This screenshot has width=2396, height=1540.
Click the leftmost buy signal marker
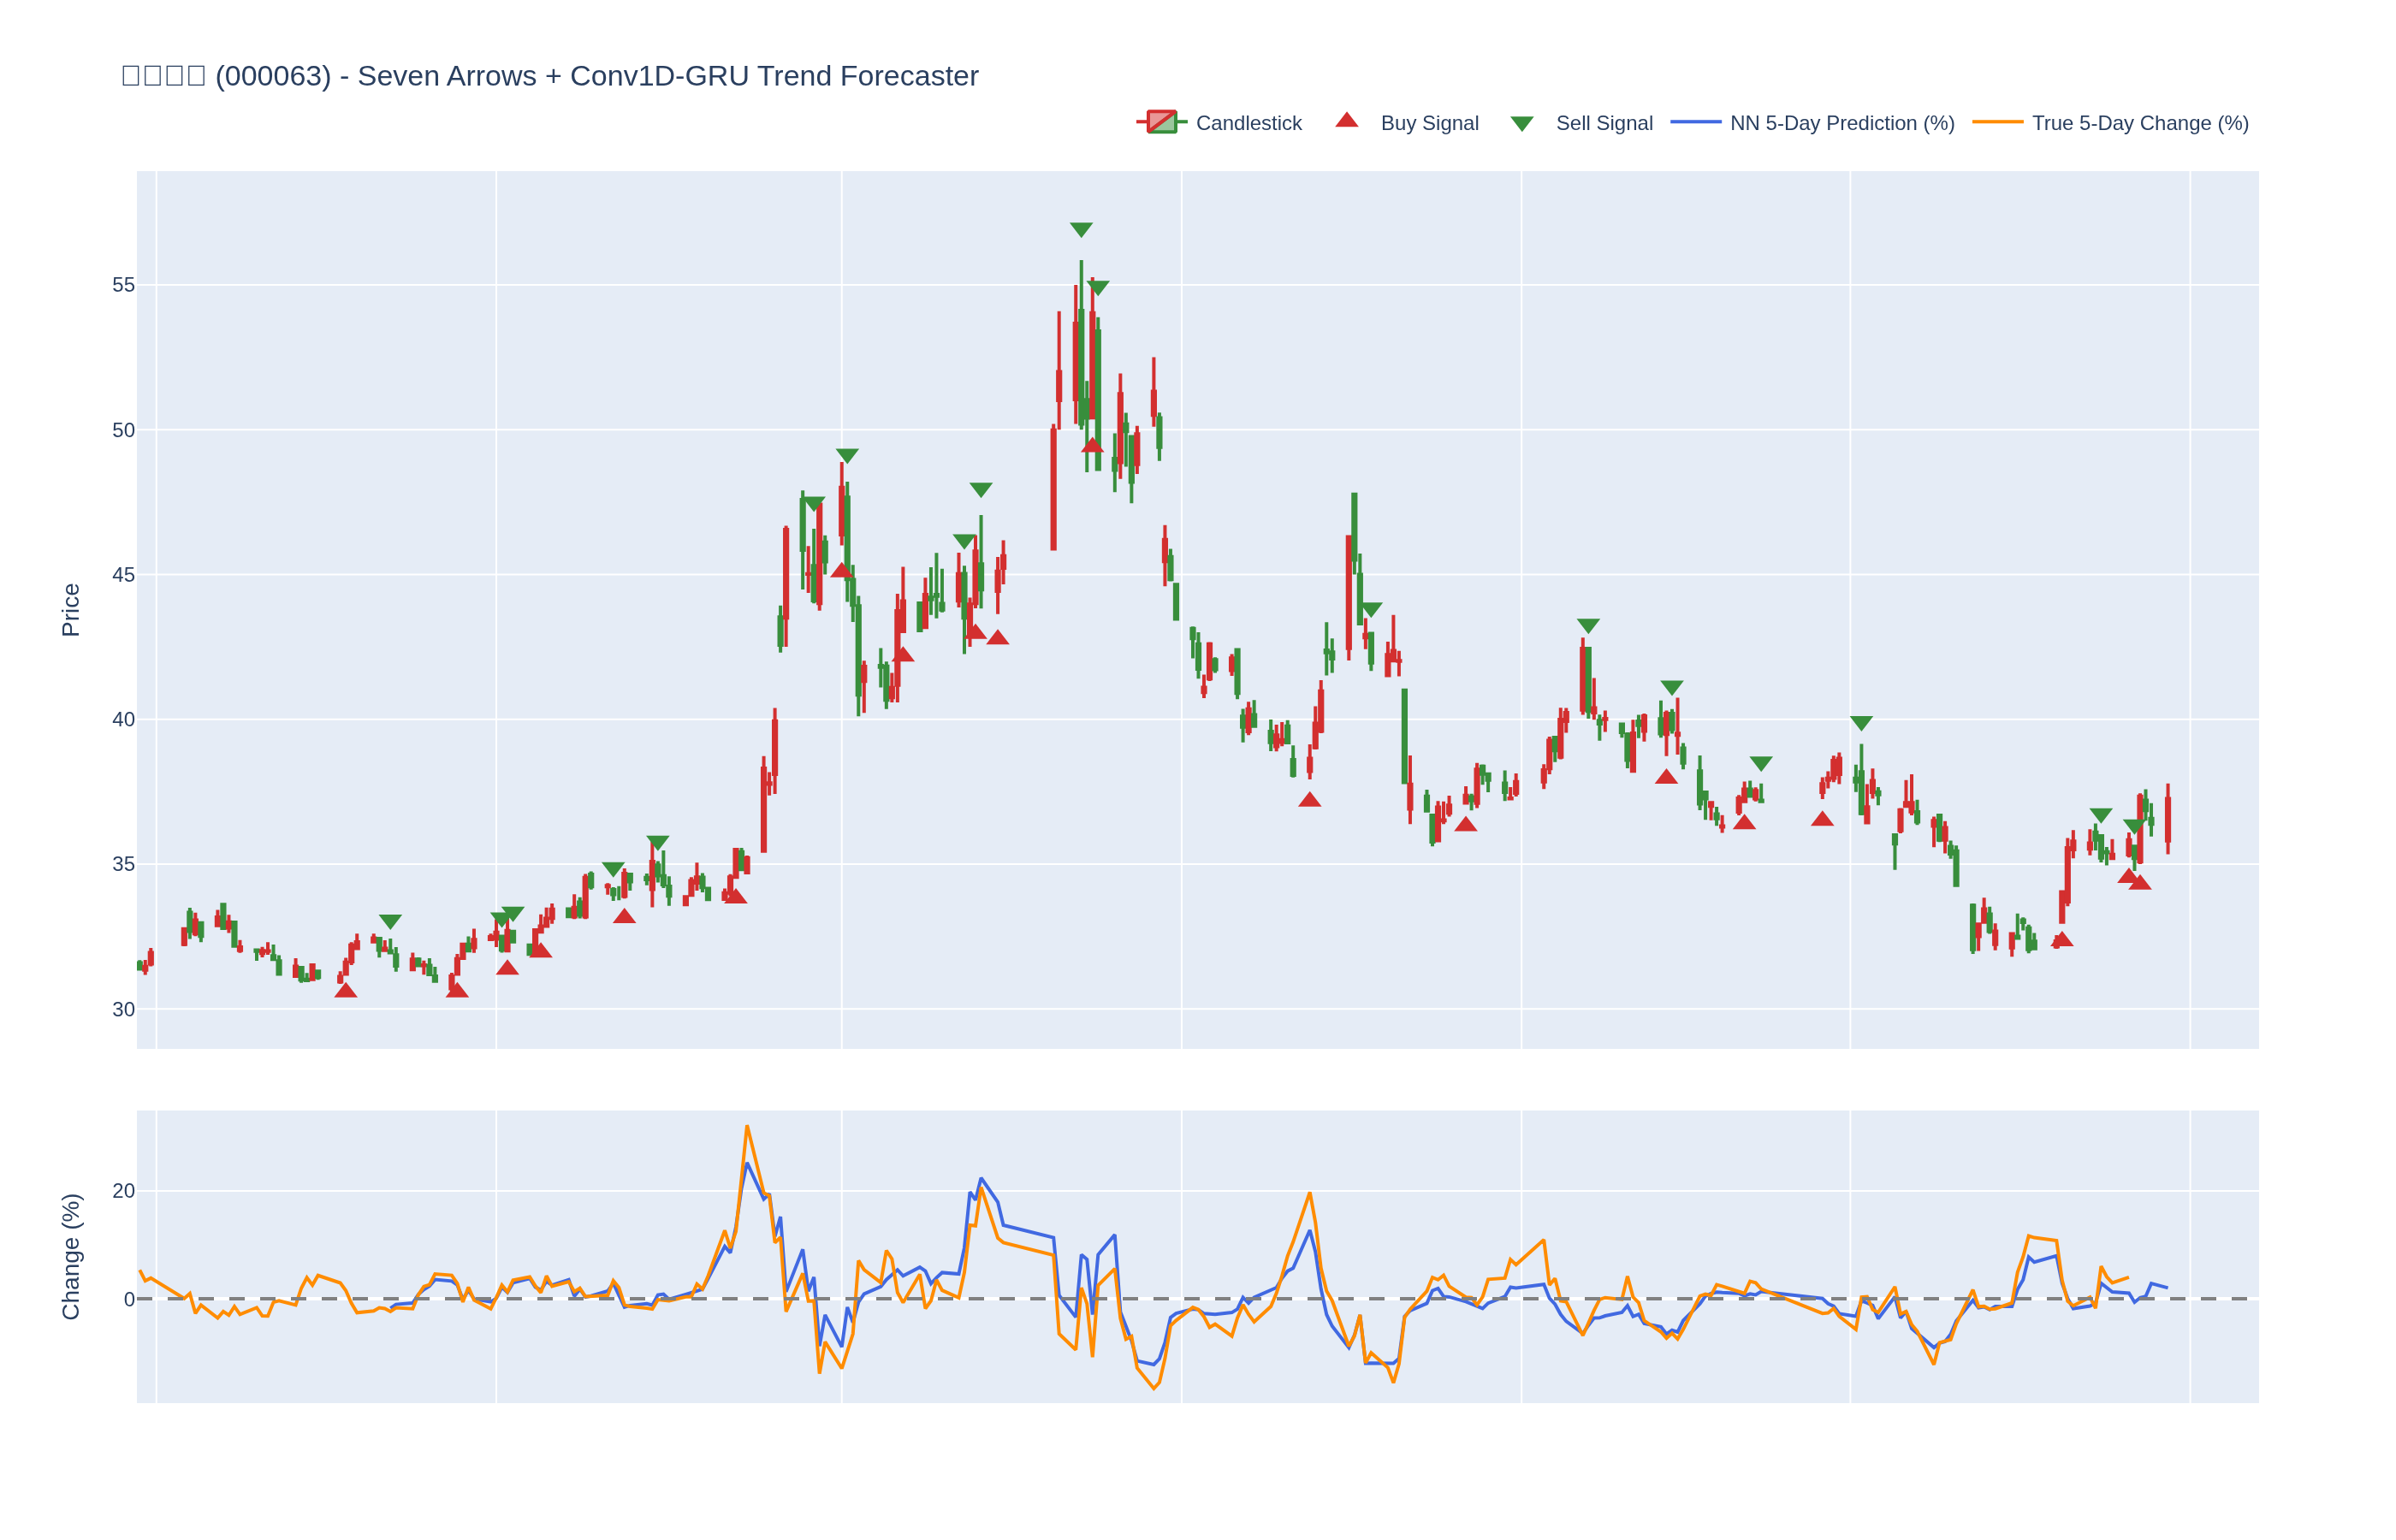coord(345,990)
